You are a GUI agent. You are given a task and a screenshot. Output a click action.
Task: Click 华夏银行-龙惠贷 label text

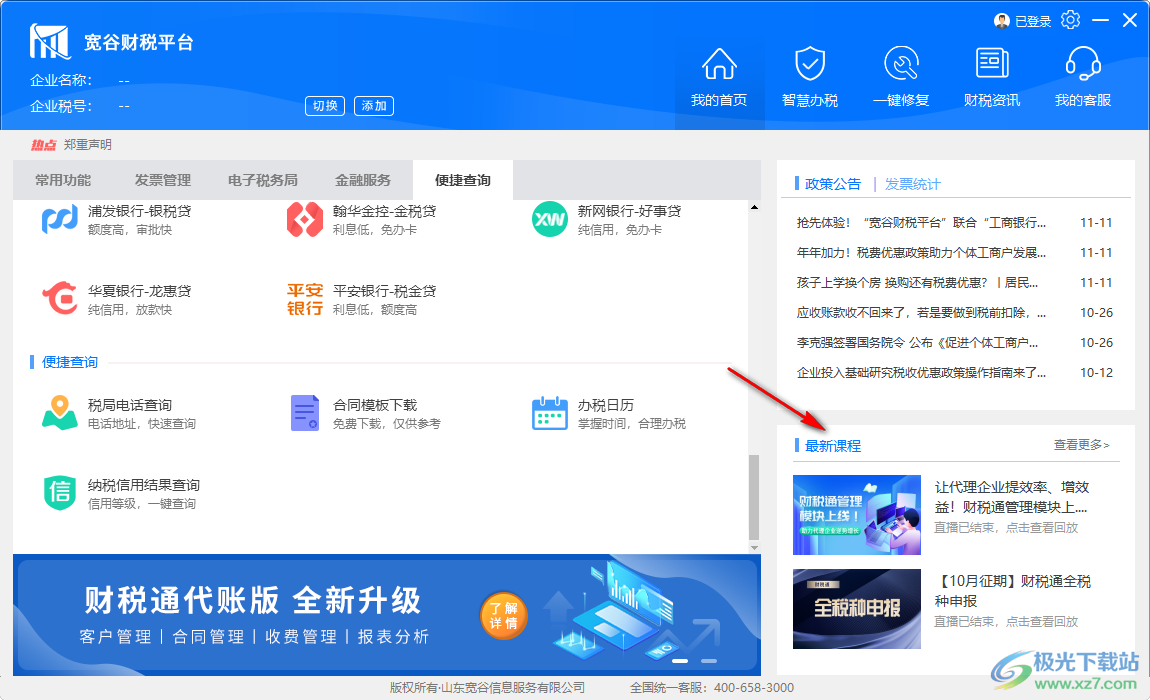[x=139, y=291]
